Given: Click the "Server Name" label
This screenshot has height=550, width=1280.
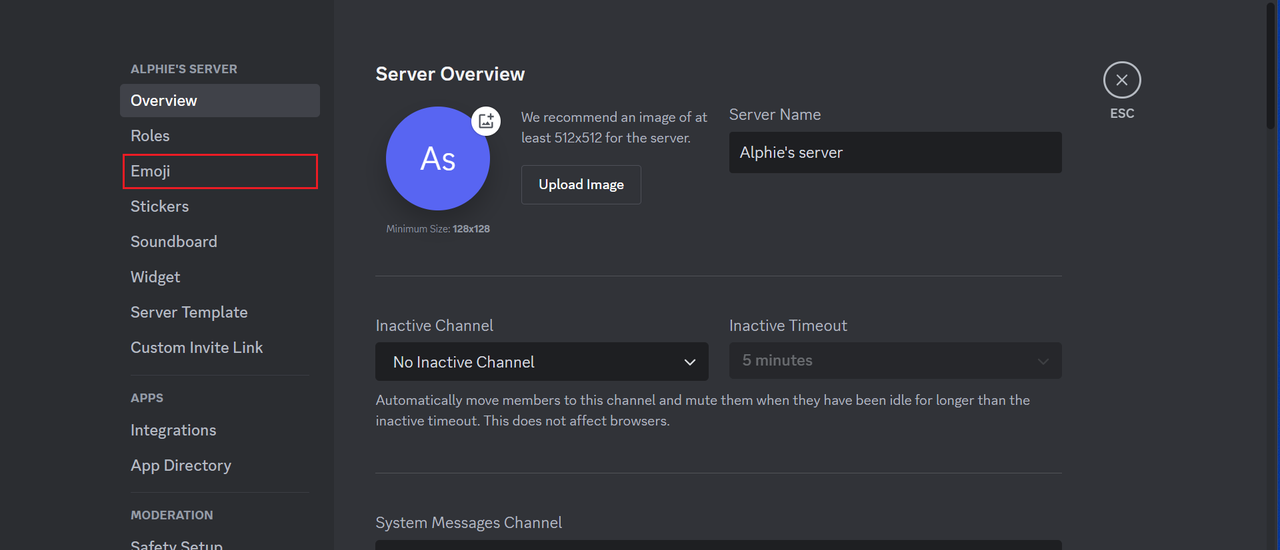Looking at the screenshot, I should coord(775,115).
